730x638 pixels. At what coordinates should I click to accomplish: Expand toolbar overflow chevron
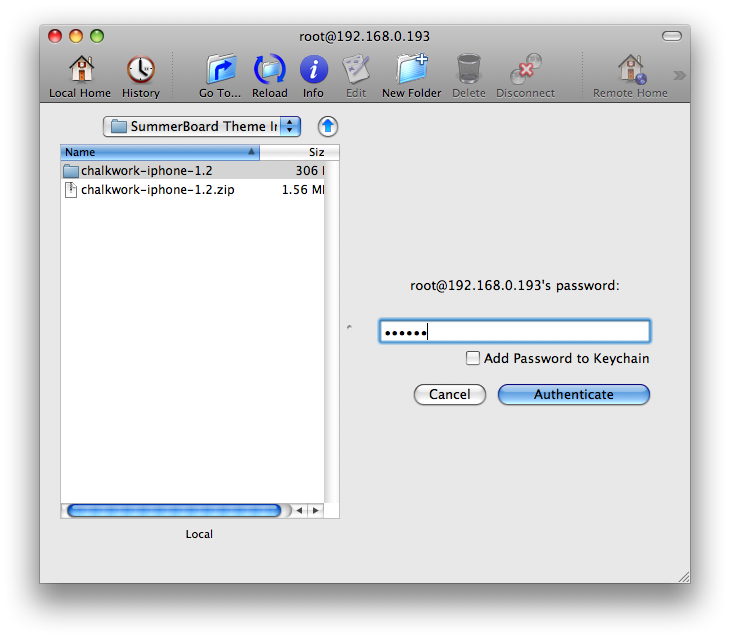point(679,75)
